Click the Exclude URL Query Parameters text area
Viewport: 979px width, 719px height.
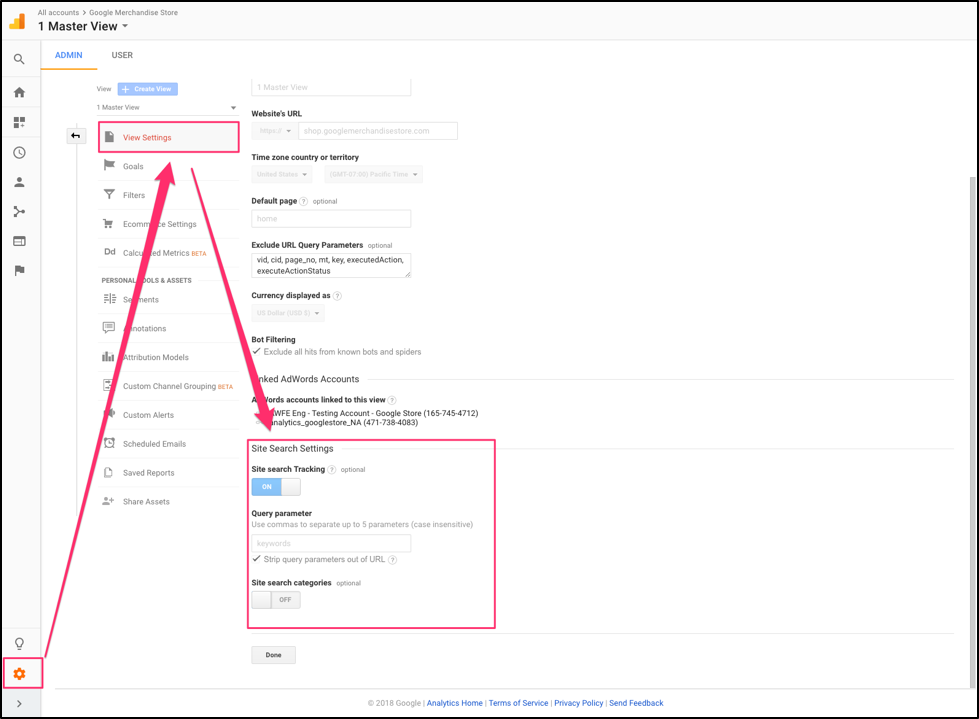331,265
